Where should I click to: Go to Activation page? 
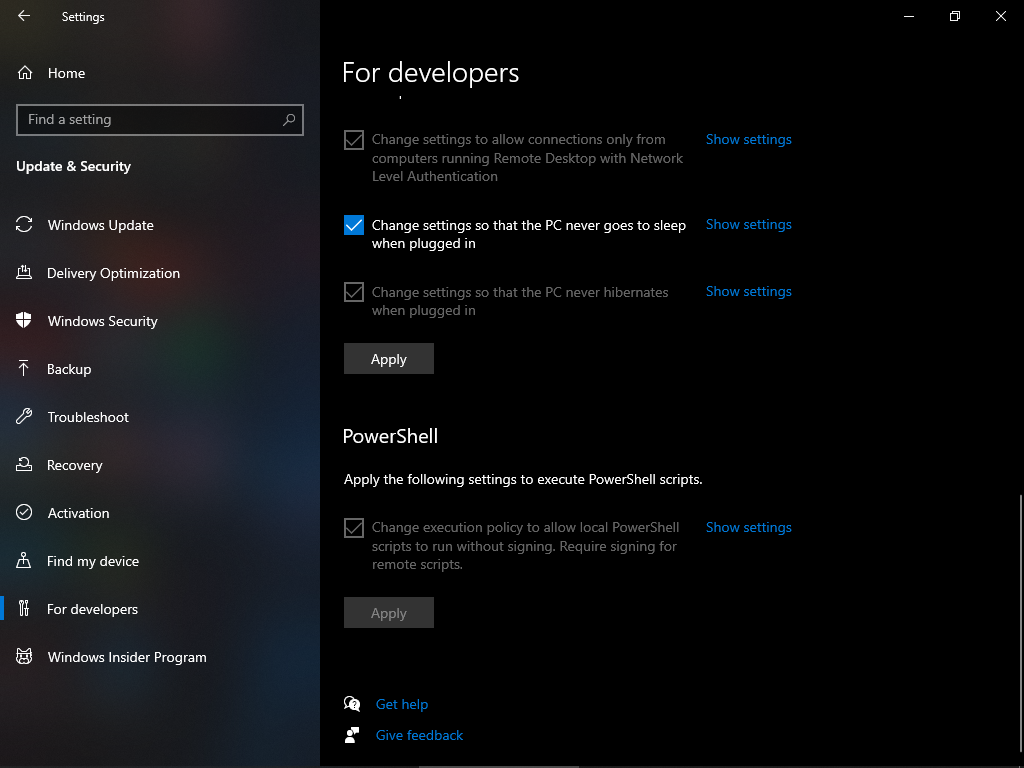(160, 513)
